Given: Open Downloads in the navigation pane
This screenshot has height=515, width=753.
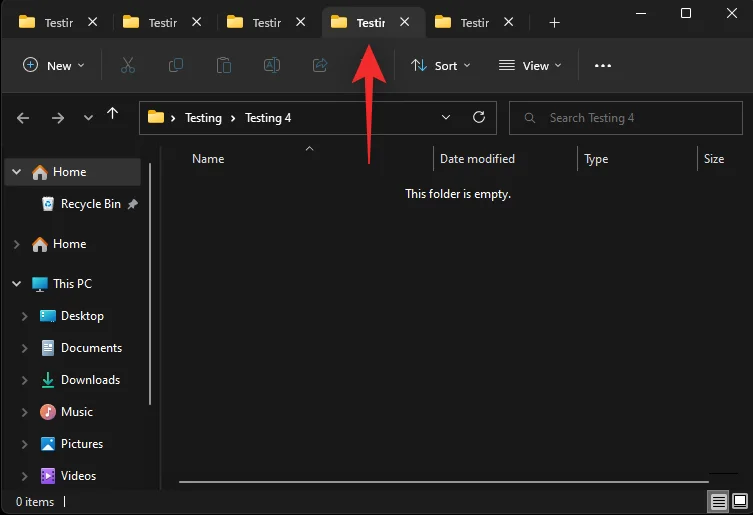Looking at the screenshot, I should [x=90, y=380].
